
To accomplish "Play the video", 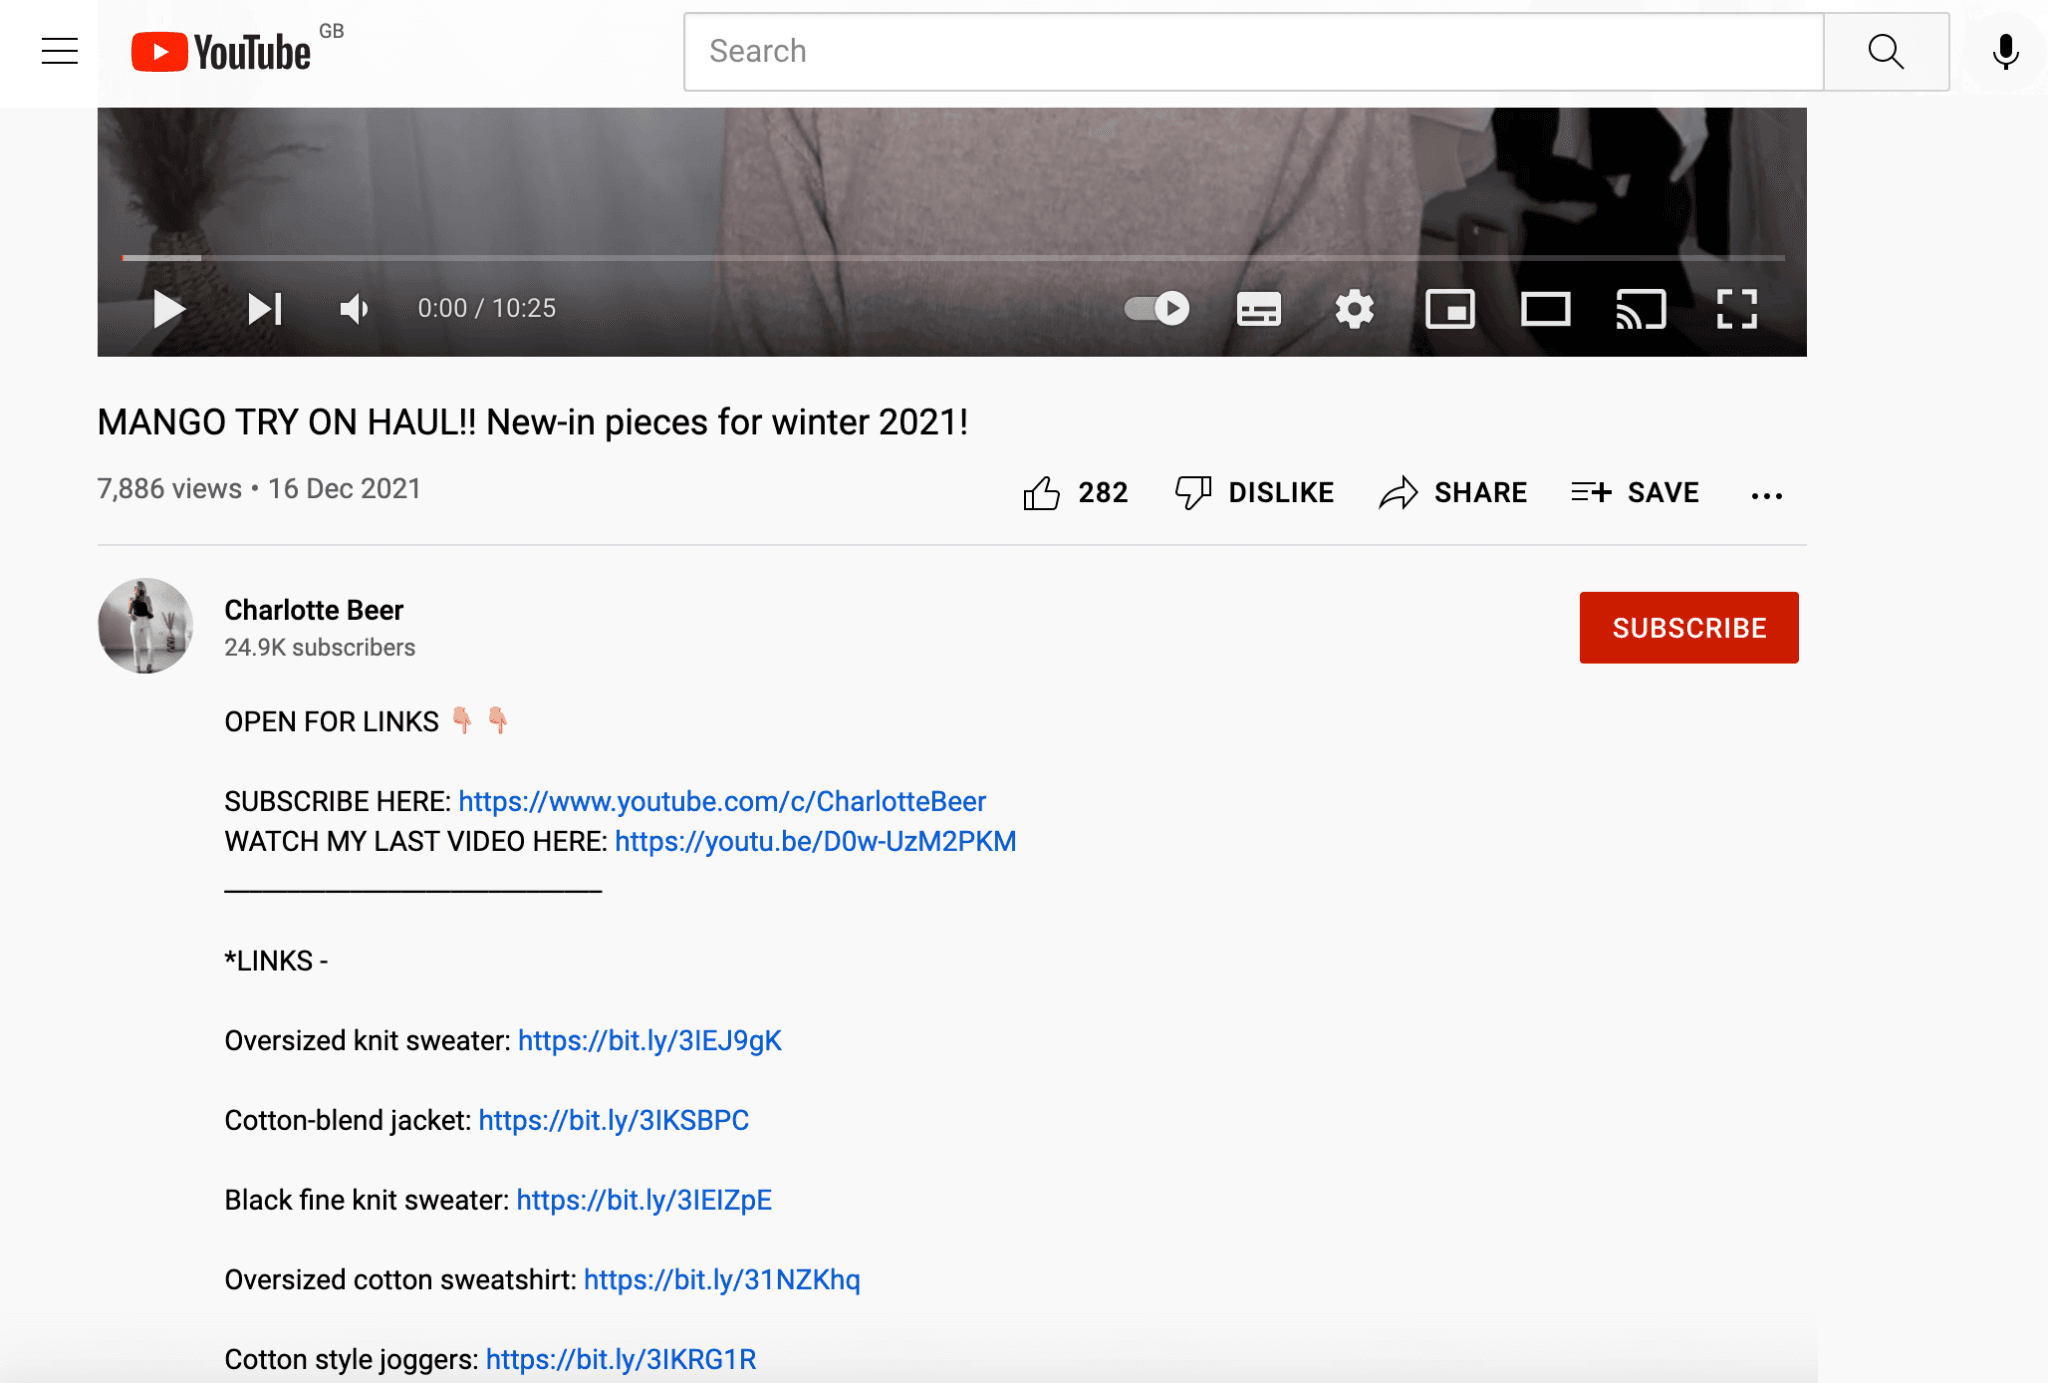I will pyautogui.click(x=169, y=309).
